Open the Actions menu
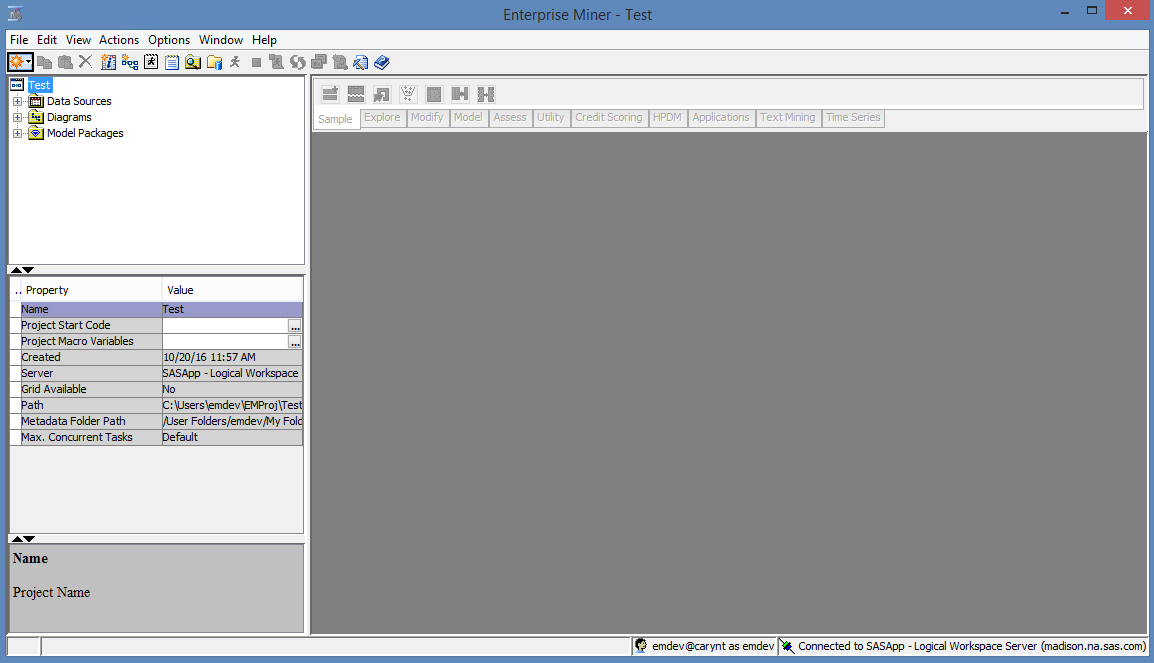This screenshot has width=1154, height=663. coord(119,40)
